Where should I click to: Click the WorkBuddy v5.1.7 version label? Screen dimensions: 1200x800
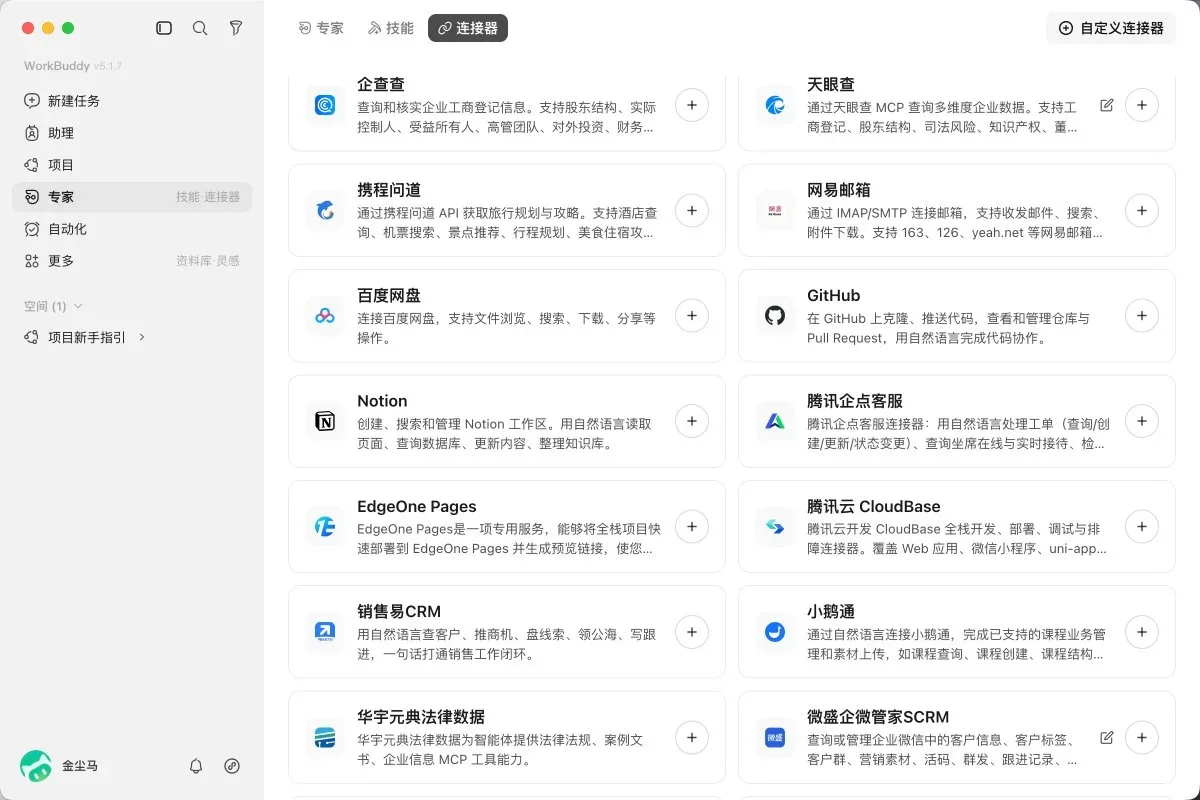point(73,66)
